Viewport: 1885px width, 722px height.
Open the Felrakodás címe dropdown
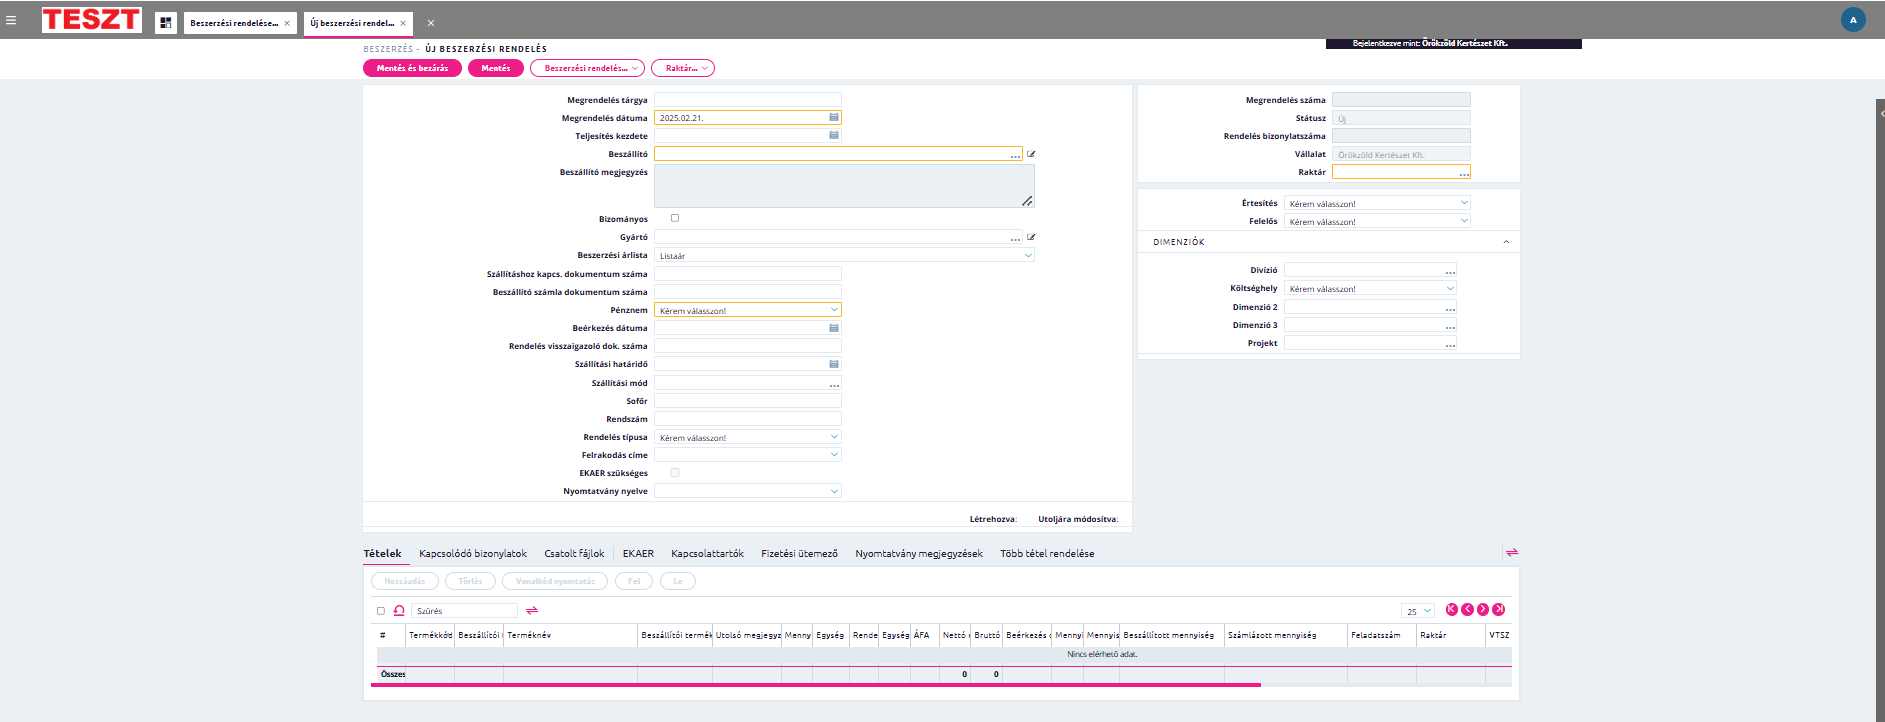tap(748, 455)
